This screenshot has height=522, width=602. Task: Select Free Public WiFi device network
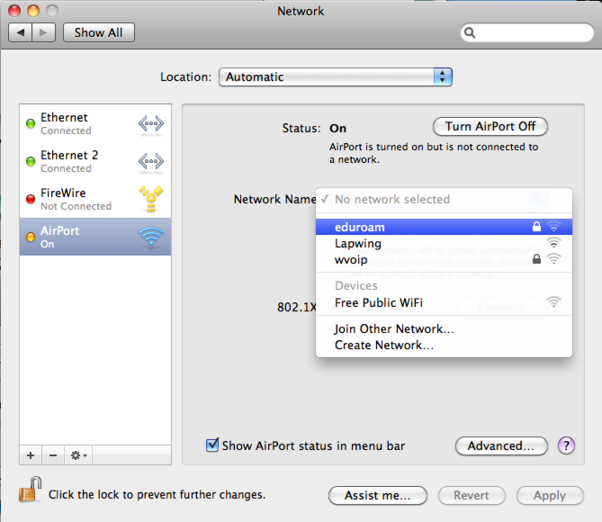tap(444, 302)
